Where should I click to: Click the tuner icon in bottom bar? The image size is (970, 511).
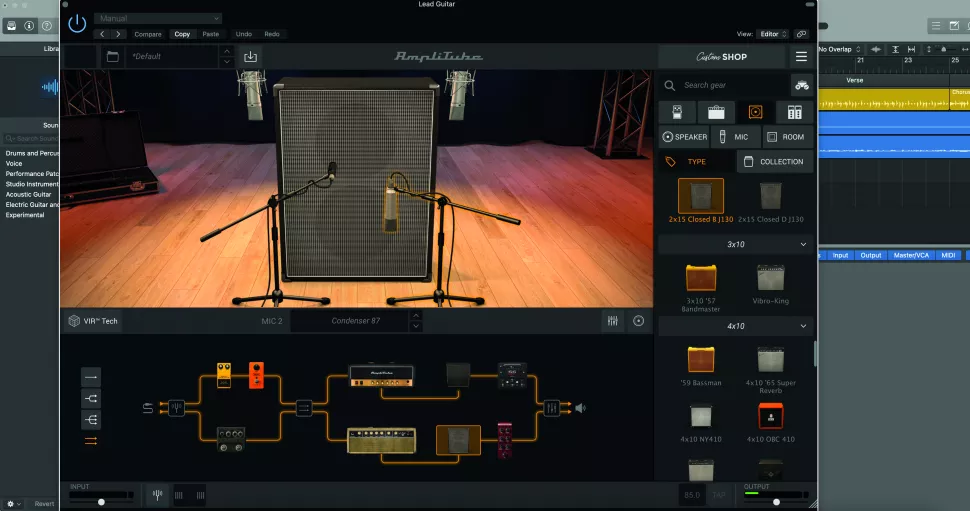point(158,494)
